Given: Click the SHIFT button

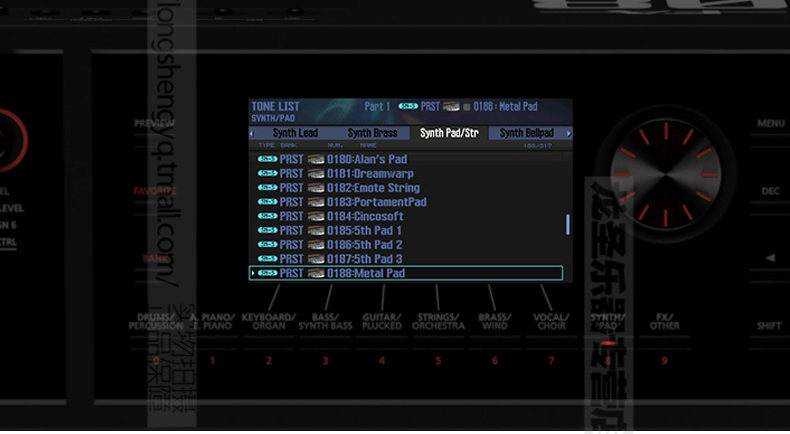Looking at the screenshot, I should [769, 326].
